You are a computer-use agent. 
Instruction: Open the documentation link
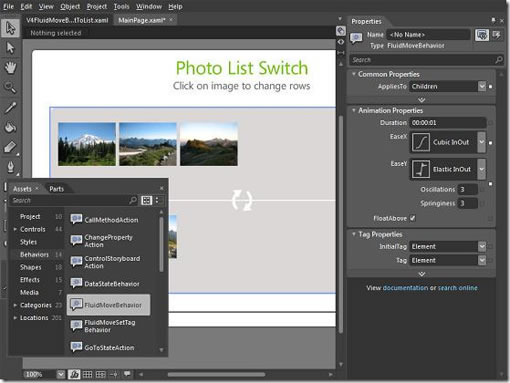pyautogui.click(x=405, y=288)
